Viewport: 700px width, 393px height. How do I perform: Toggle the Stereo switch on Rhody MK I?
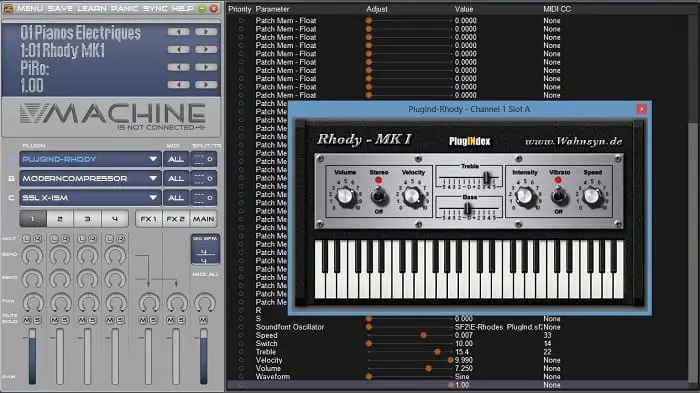coord(379,195)
